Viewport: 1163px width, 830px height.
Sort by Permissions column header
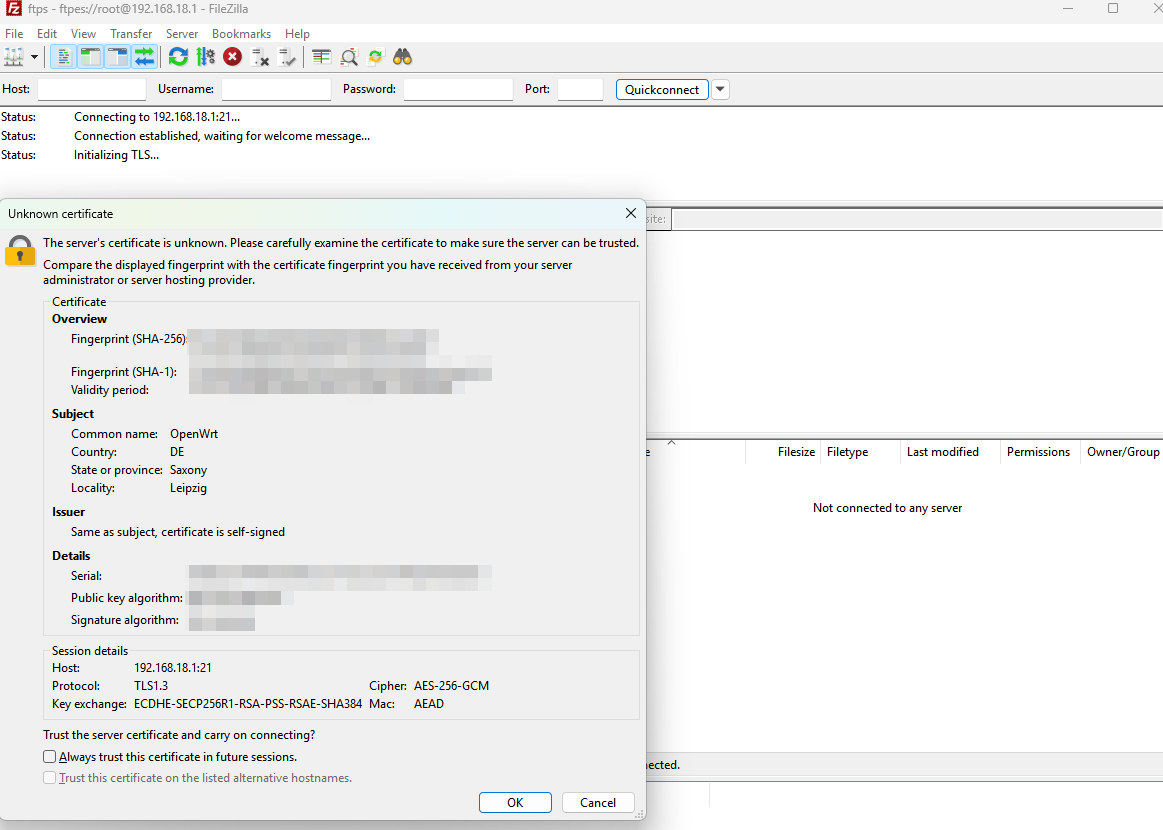1038,452
